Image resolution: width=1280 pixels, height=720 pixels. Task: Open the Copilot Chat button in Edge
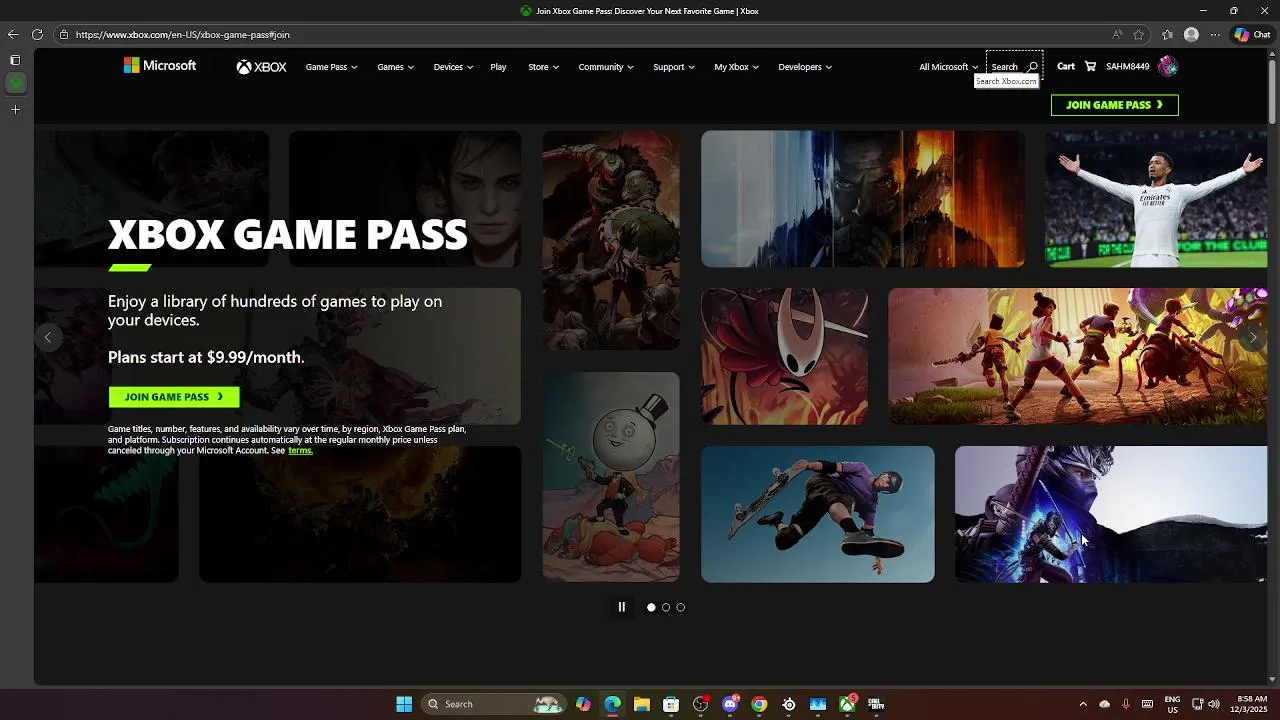1253,34
